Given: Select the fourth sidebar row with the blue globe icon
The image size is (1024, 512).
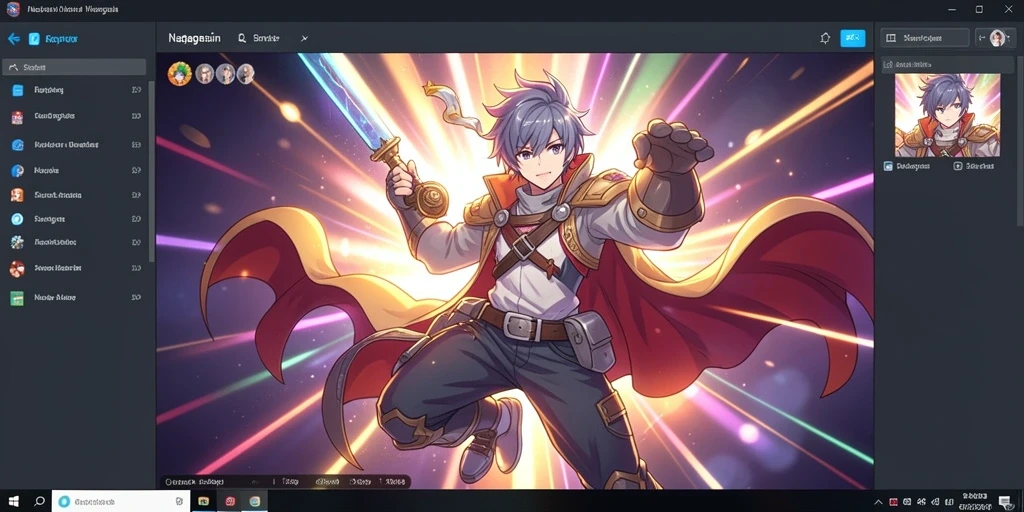Looking at the screenshot, I should pos(76,170).
